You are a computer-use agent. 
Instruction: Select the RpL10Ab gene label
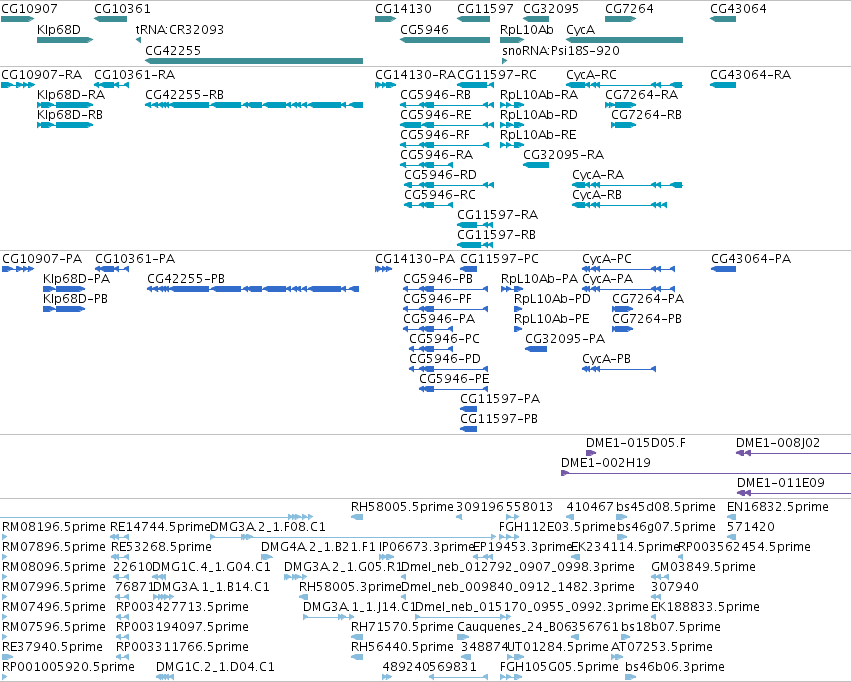point(526,29)
